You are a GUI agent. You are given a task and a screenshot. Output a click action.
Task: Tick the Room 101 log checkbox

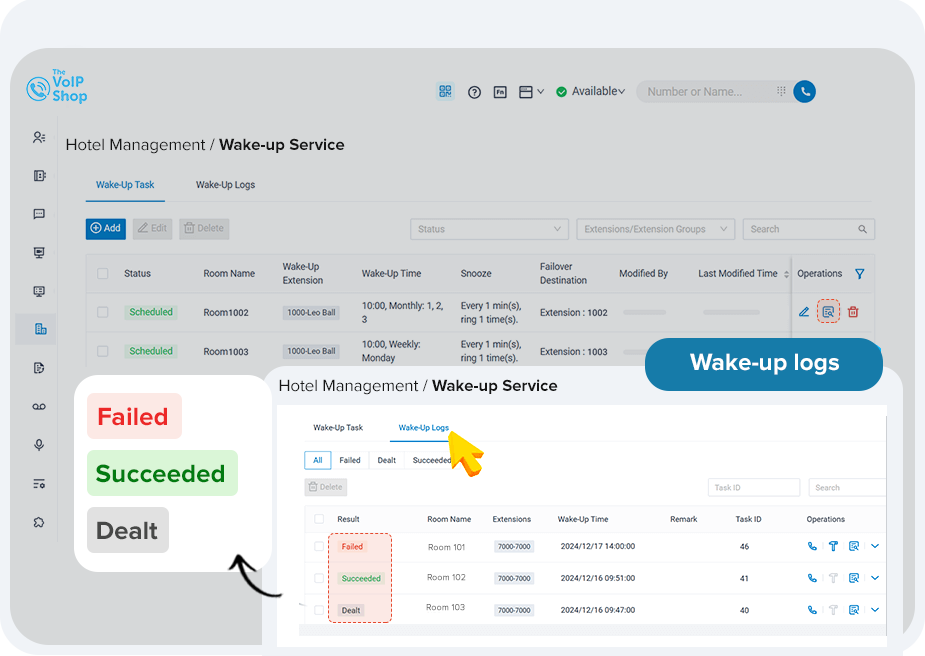point(319,546)
